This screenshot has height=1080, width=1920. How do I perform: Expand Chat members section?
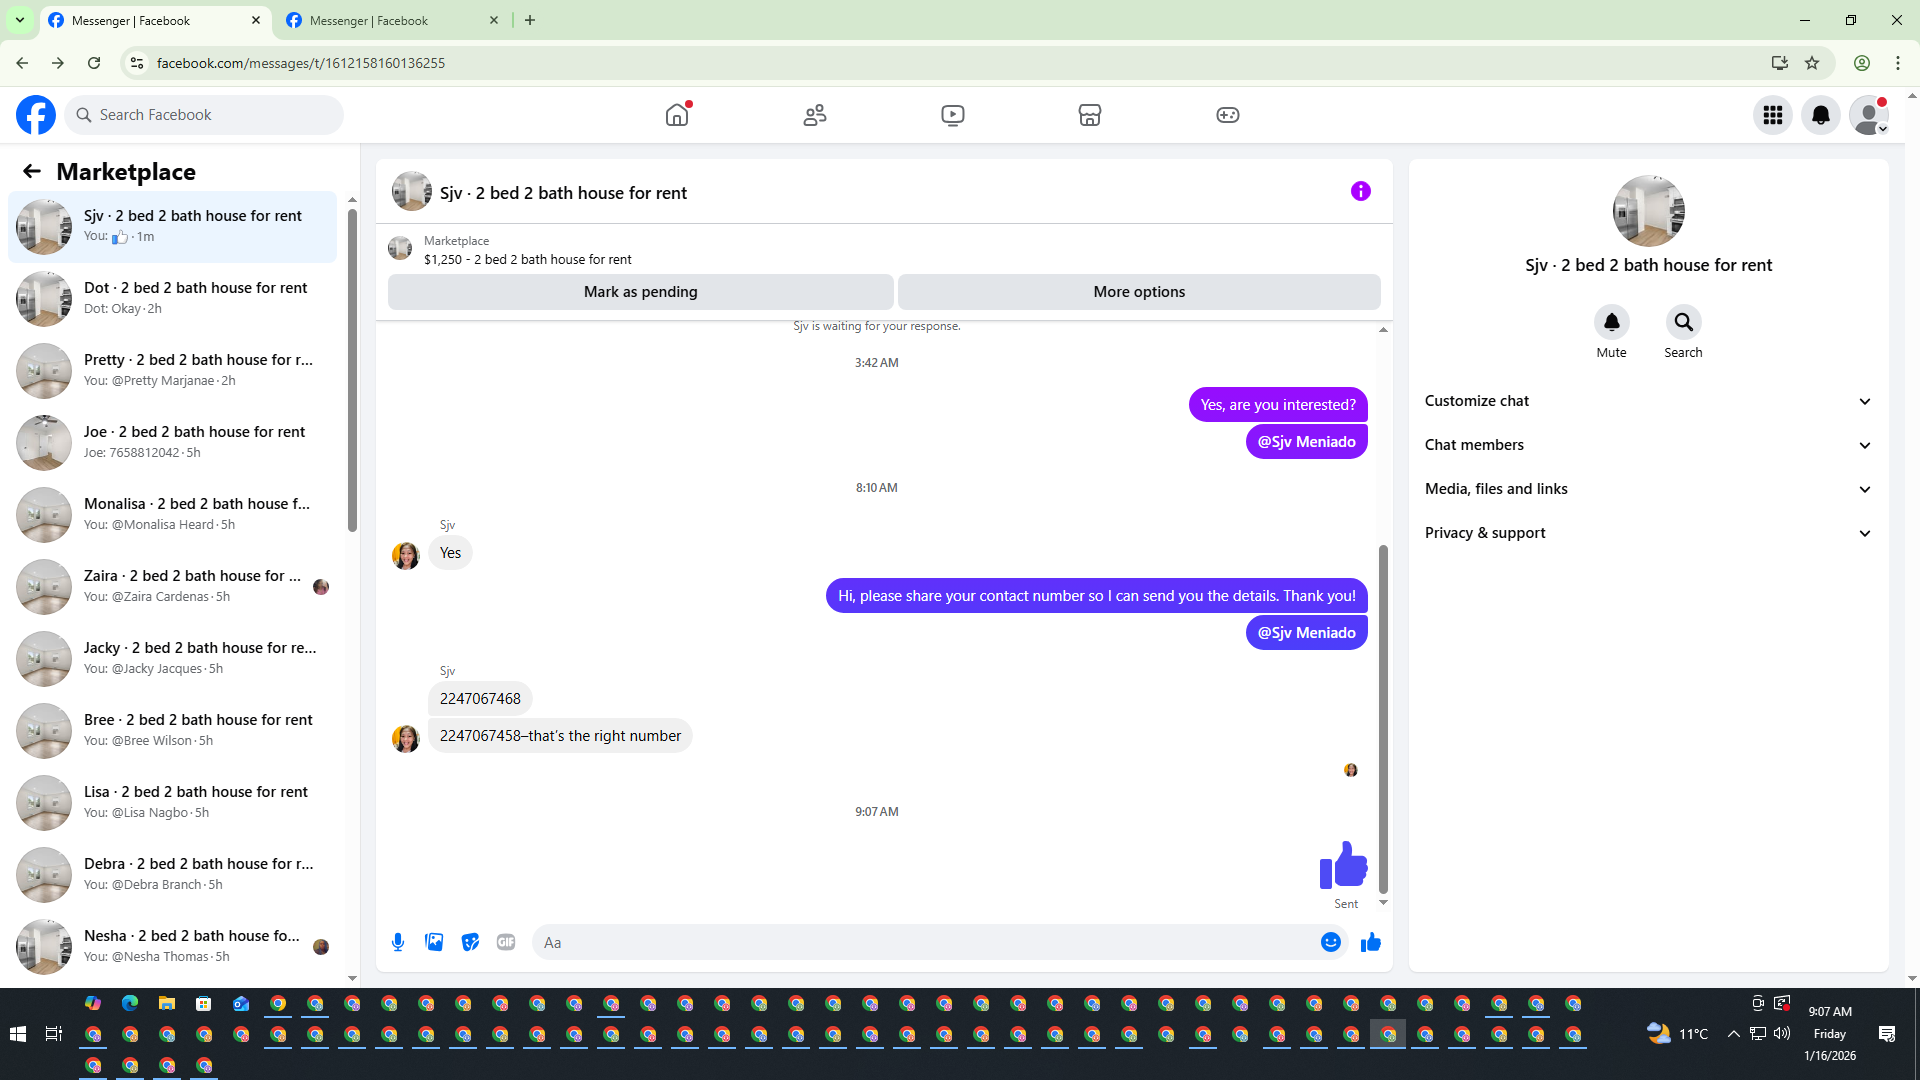(x=1647, y=445)
